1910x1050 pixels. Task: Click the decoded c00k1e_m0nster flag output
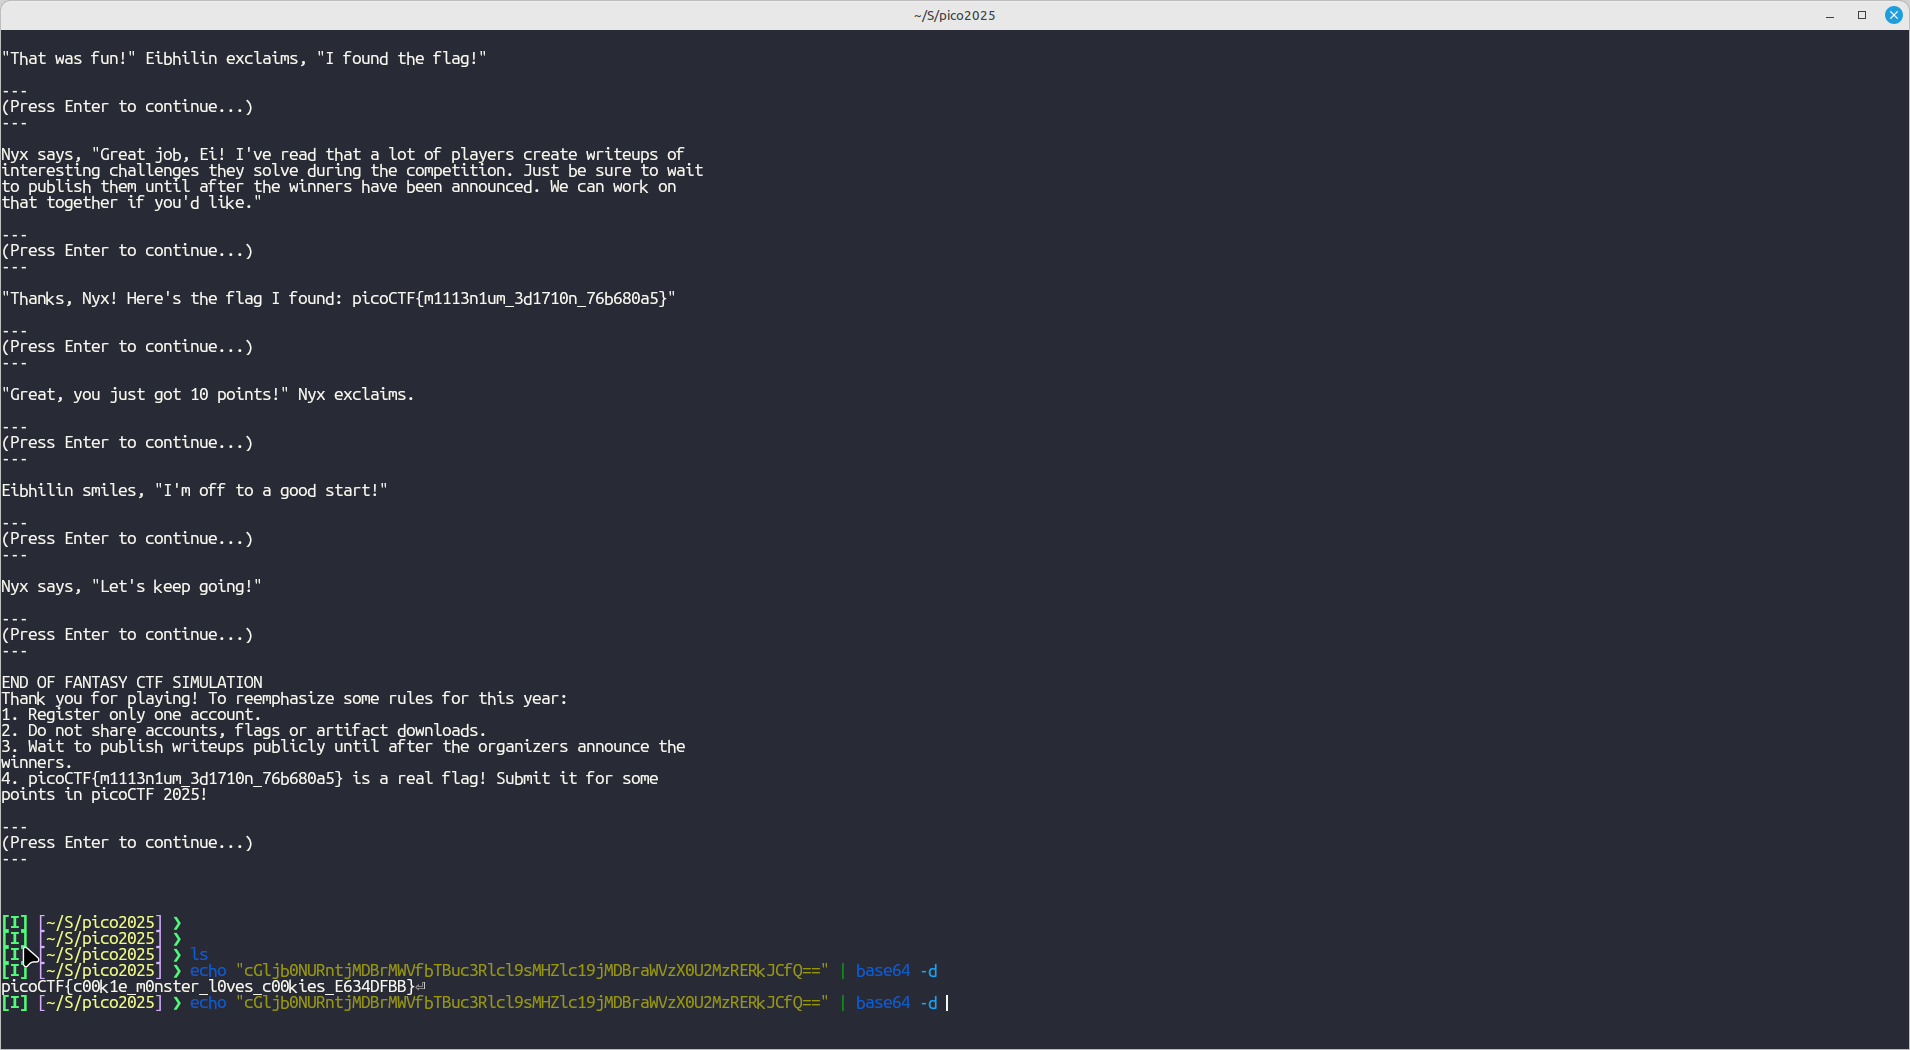(208, 987)
